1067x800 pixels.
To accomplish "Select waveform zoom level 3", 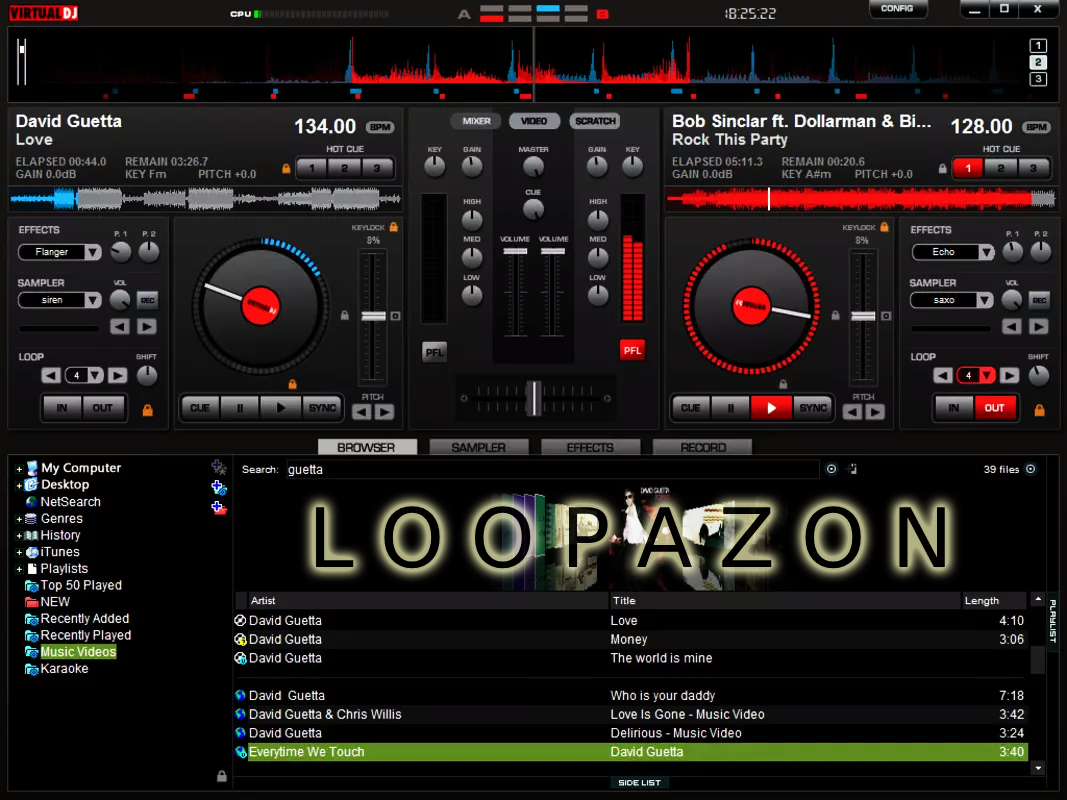I will click(x=1038, y=79).
